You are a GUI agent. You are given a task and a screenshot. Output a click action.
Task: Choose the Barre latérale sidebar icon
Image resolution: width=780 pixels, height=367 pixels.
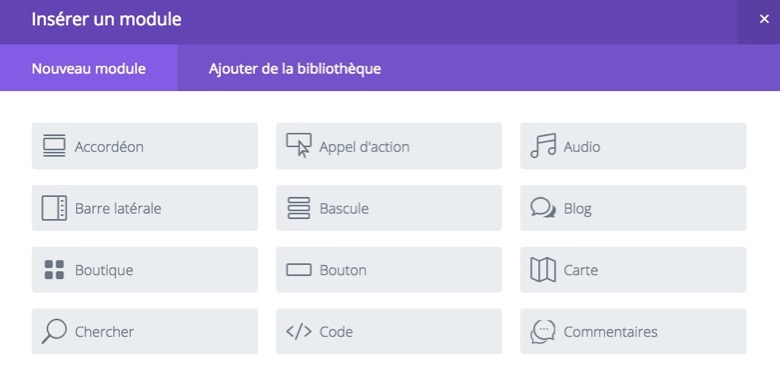pyautogui.click(x=54, y=208)
